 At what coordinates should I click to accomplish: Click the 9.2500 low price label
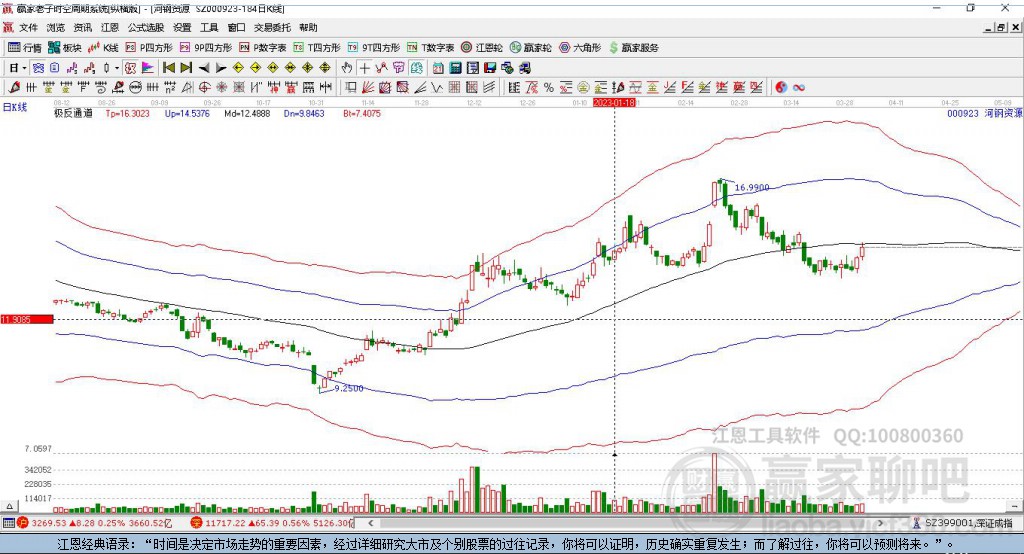(x=349, y=388)
